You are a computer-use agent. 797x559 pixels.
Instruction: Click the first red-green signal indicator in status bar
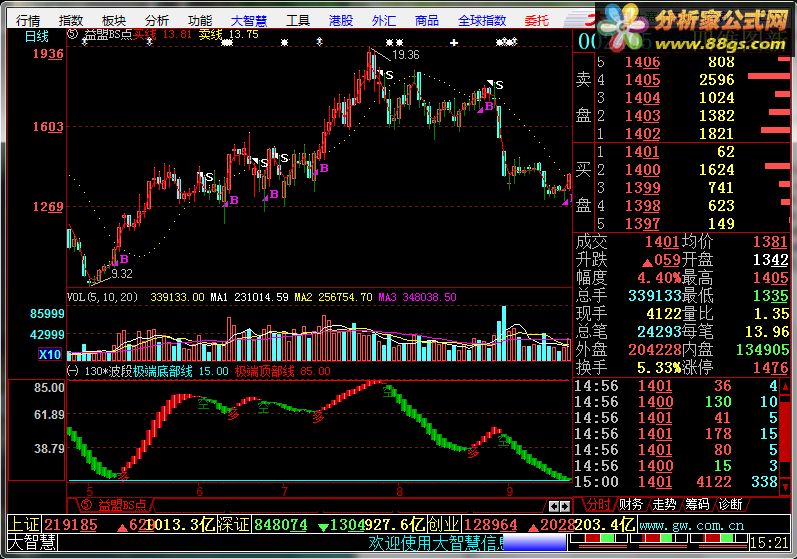(x=598, y=538)
